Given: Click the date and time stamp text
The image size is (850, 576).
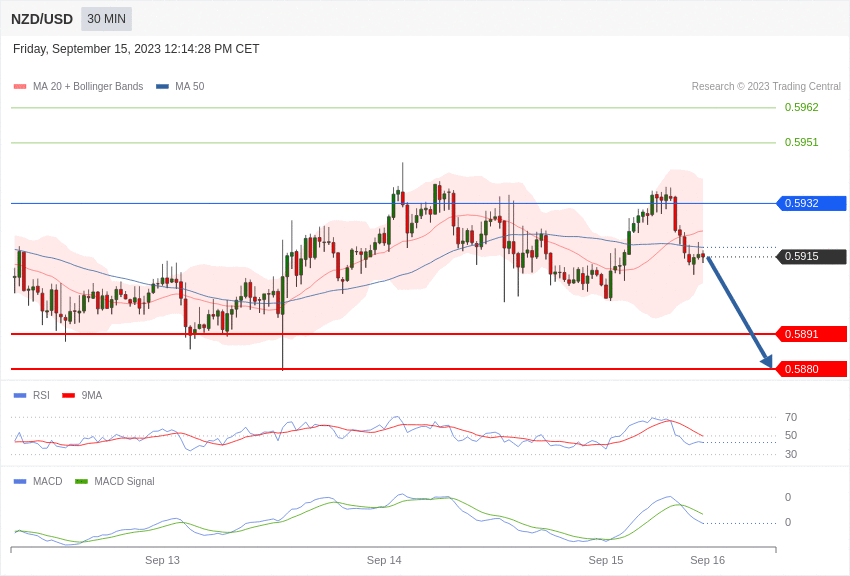Looking at the screenshot, I should (136, 49).
